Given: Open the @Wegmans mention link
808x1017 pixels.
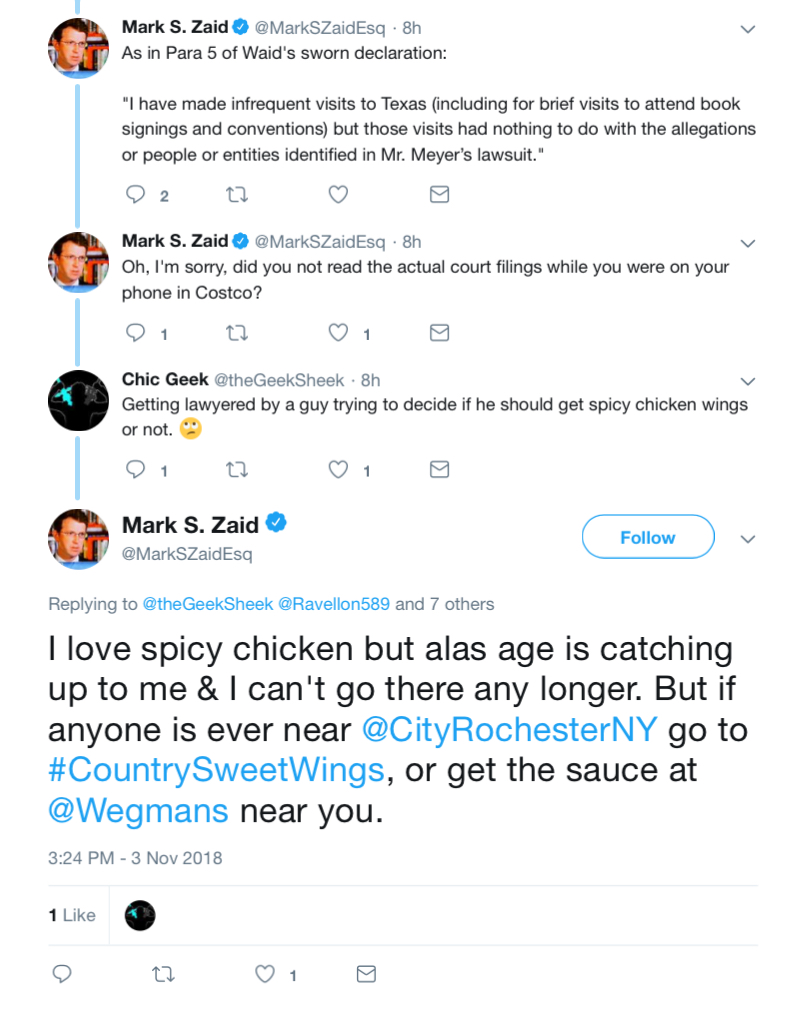Looking at the screenshot, I should [x=138, y=811].
